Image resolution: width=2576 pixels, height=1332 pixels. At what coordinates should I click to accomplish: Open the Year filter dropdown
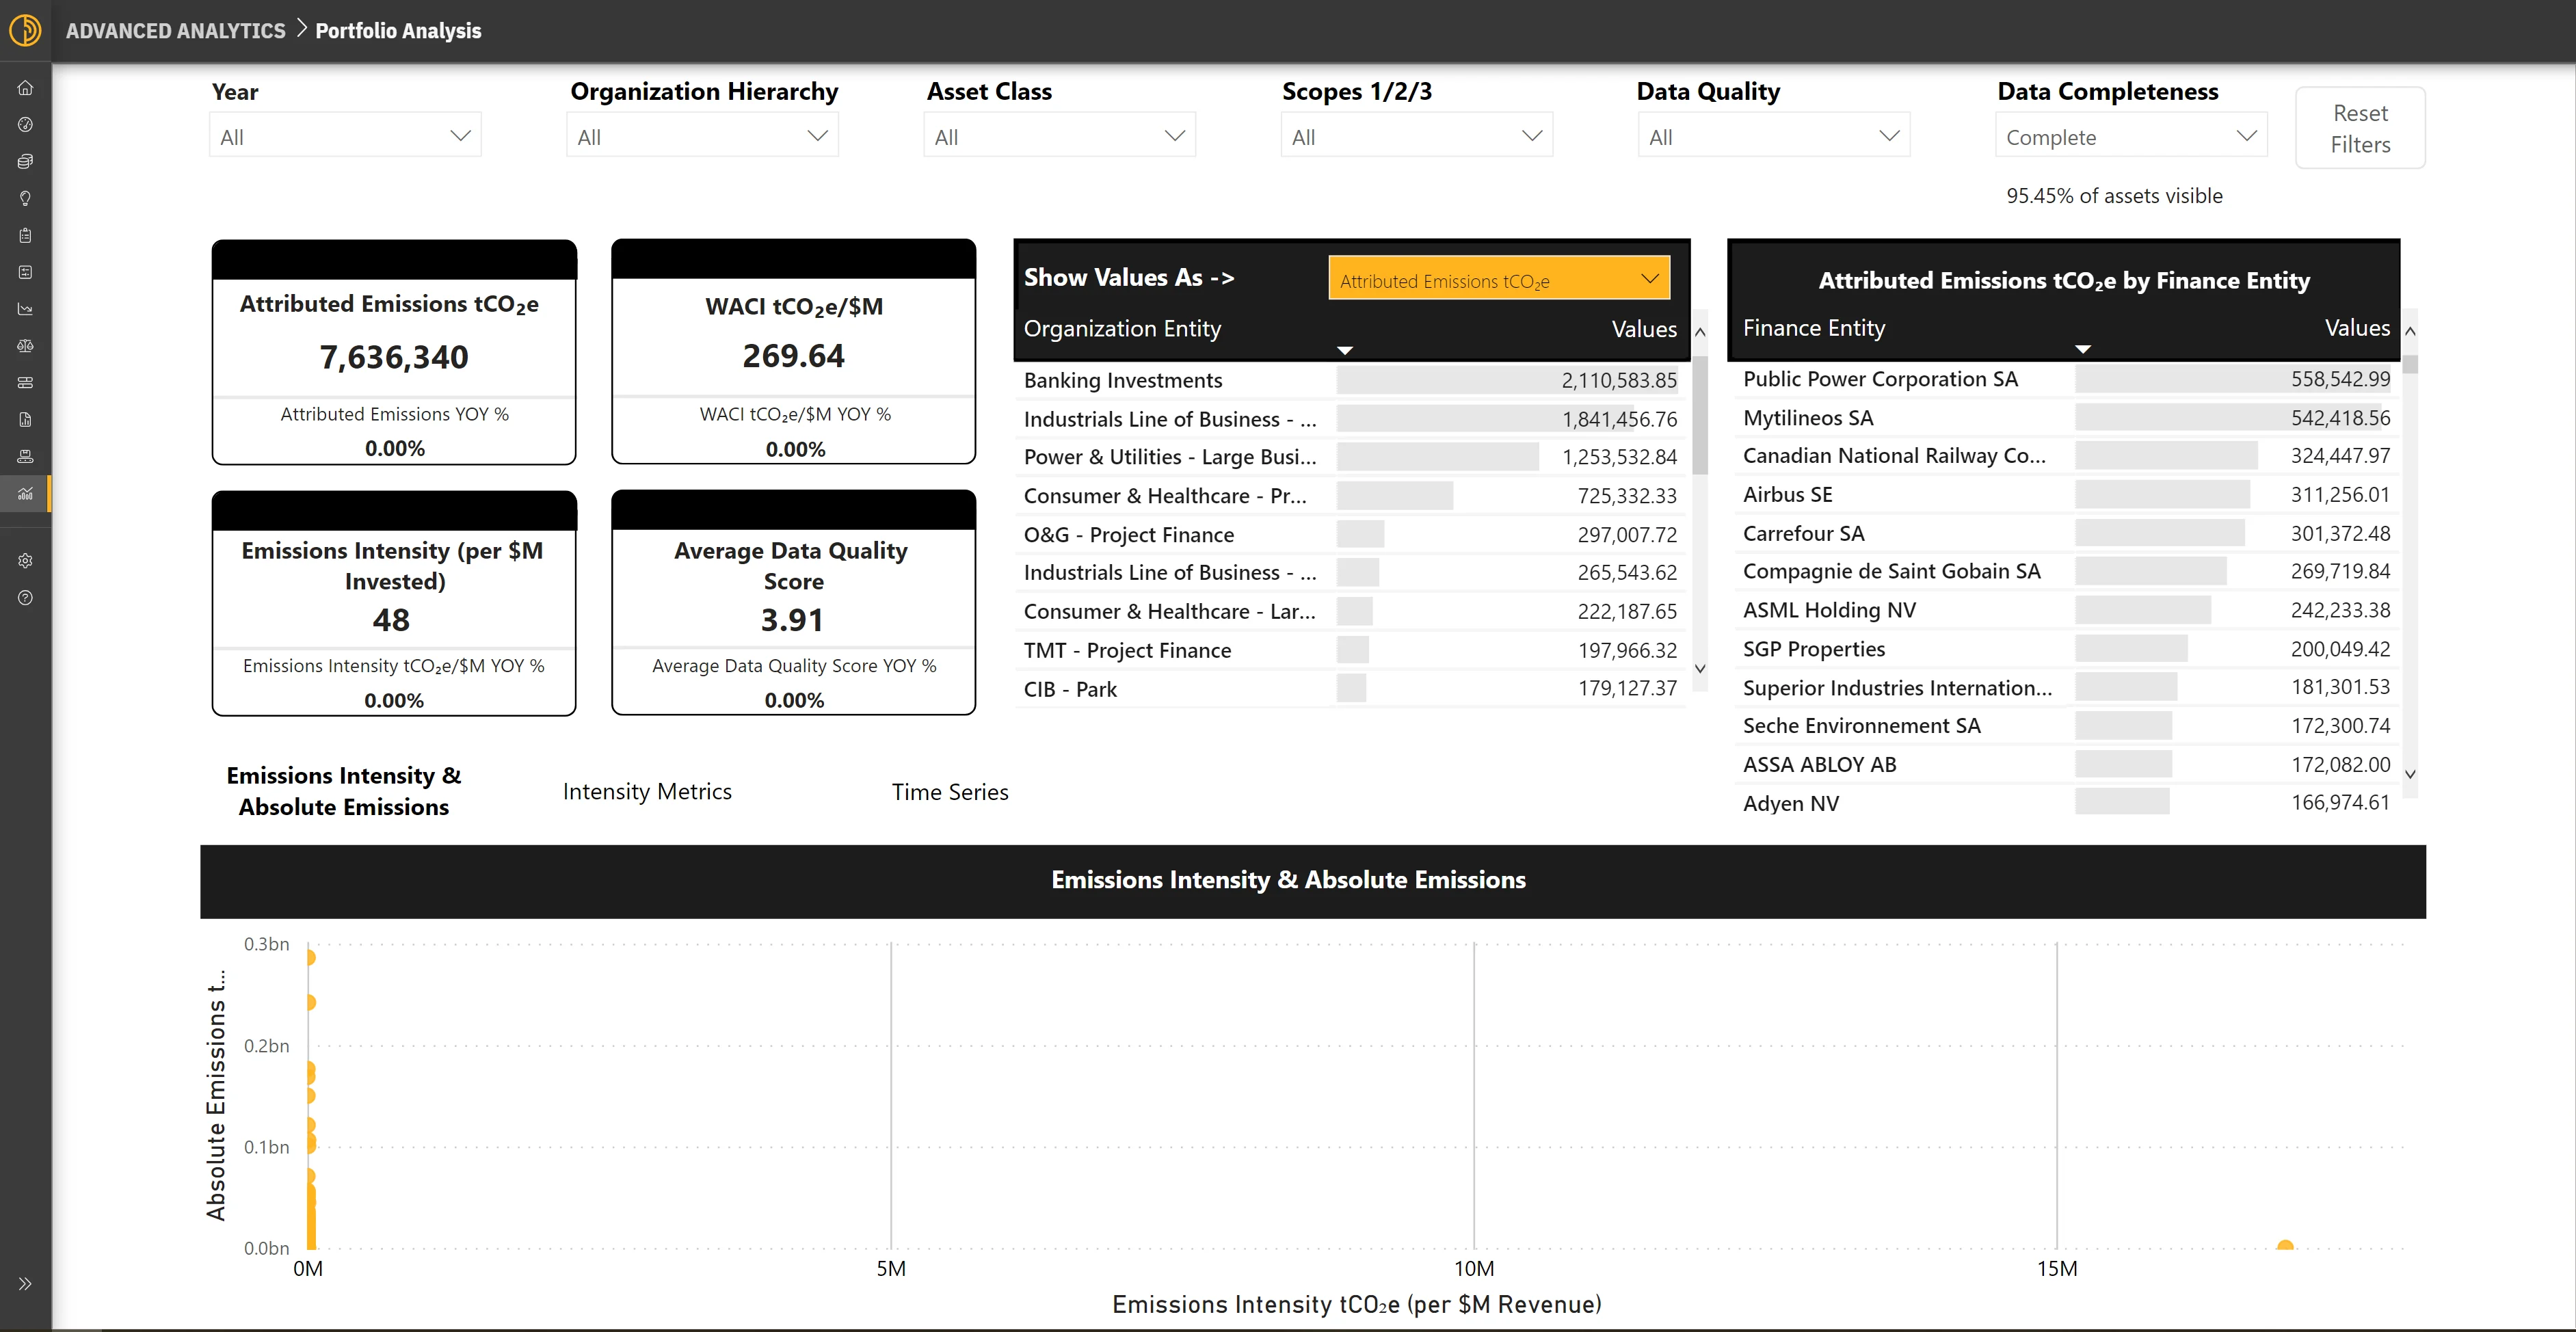pyautogui.click(x=345, y=136)
